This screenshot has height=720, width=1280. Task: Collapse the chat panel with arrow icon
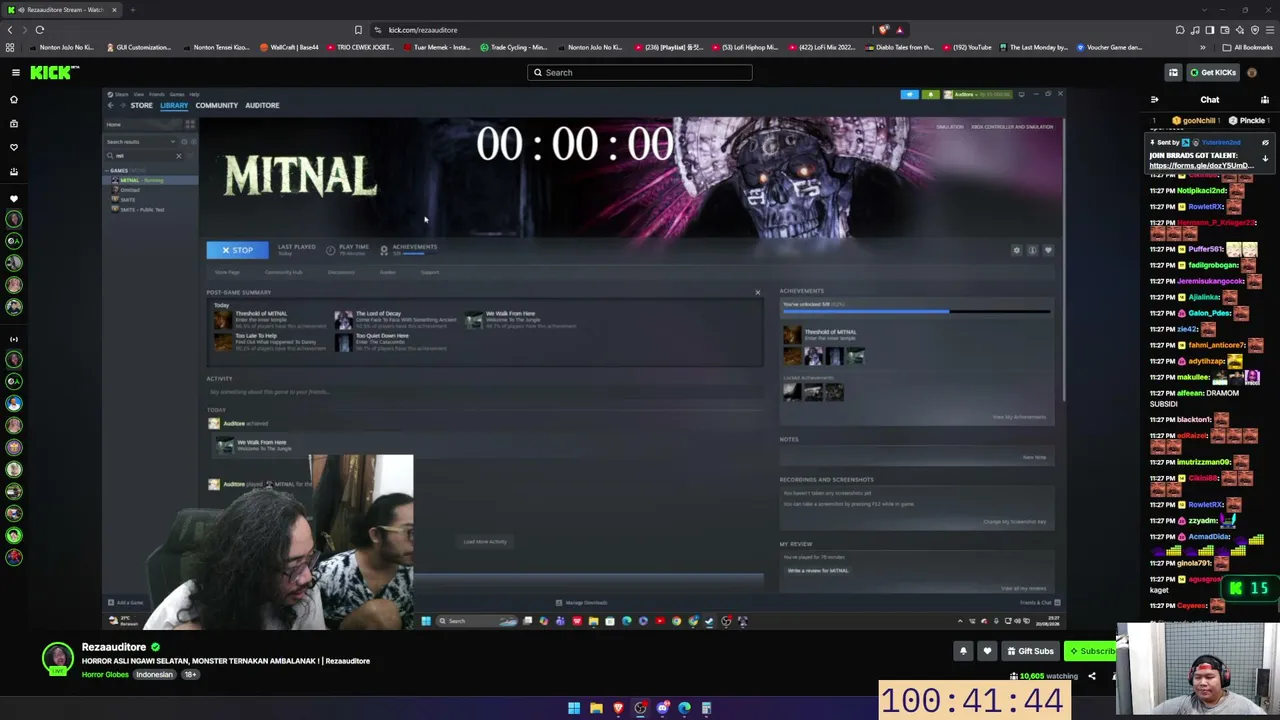coord(1154,100)
